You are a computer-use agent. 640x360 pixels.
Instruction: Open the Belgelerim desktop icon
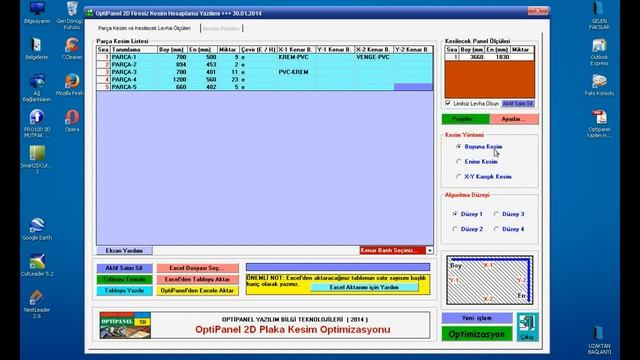click(x=37, y=48)
